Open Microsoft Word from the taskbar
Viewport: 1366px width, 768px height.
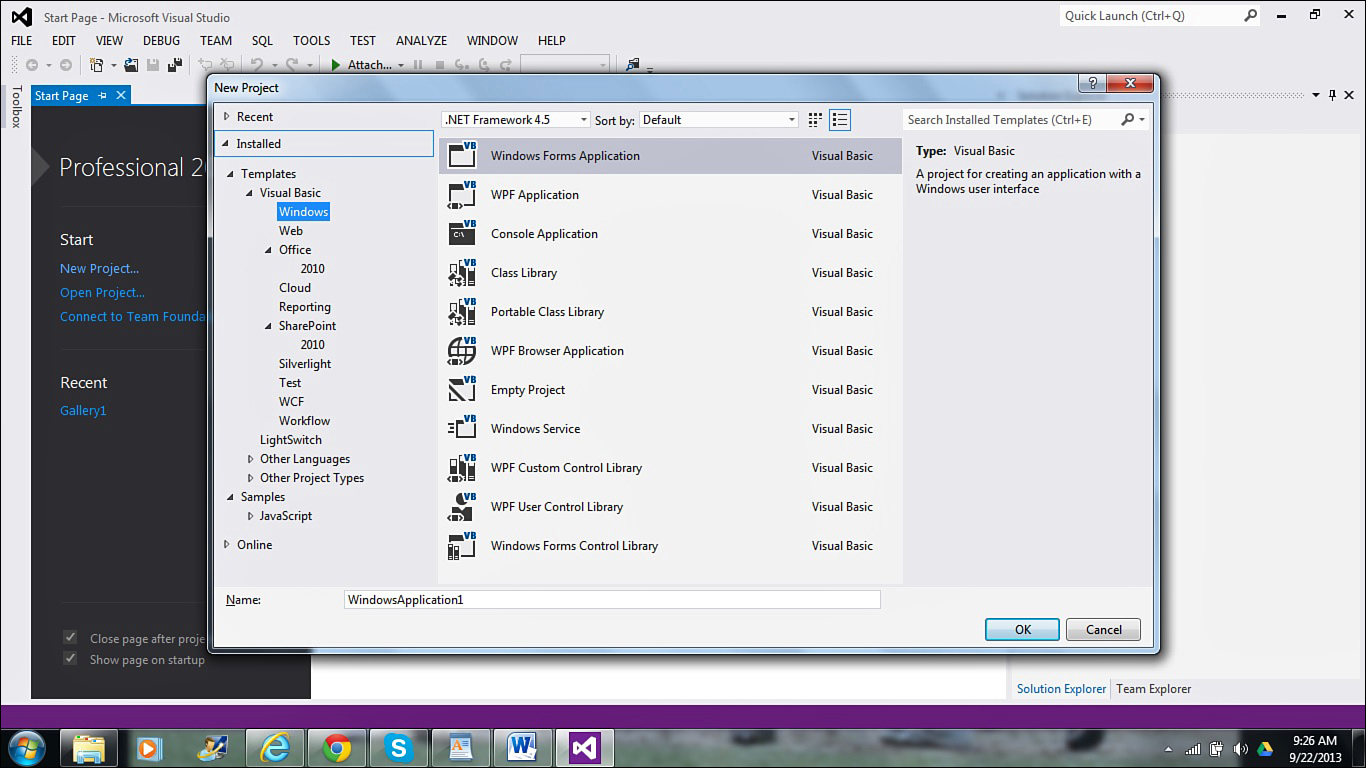pos(522,748)
